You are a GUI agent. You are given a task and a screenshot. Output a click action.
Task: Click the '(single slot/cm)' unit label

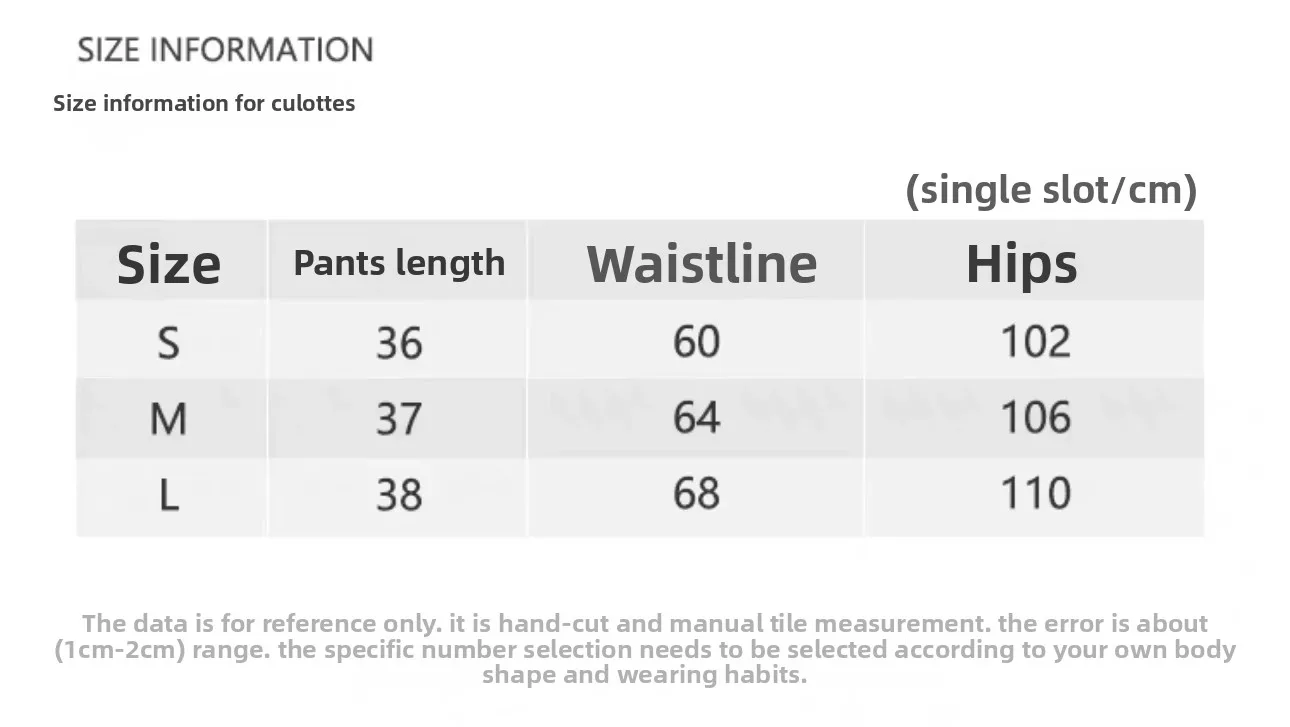pyautogui.click(x=1051, y=189)
